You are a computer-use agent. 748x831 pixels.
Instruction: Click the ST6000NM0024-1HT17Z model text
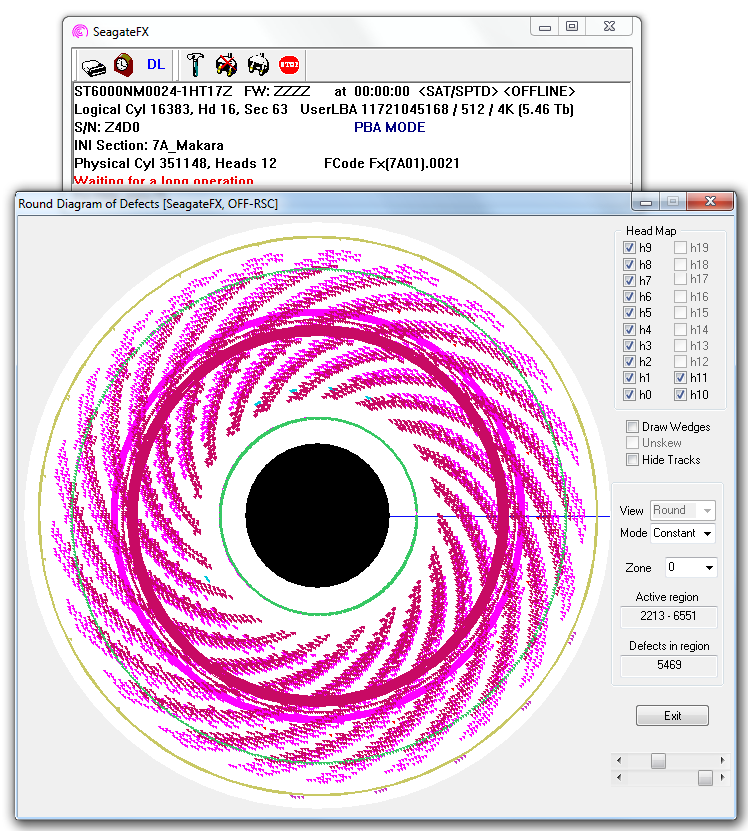[x=153, y=91]
